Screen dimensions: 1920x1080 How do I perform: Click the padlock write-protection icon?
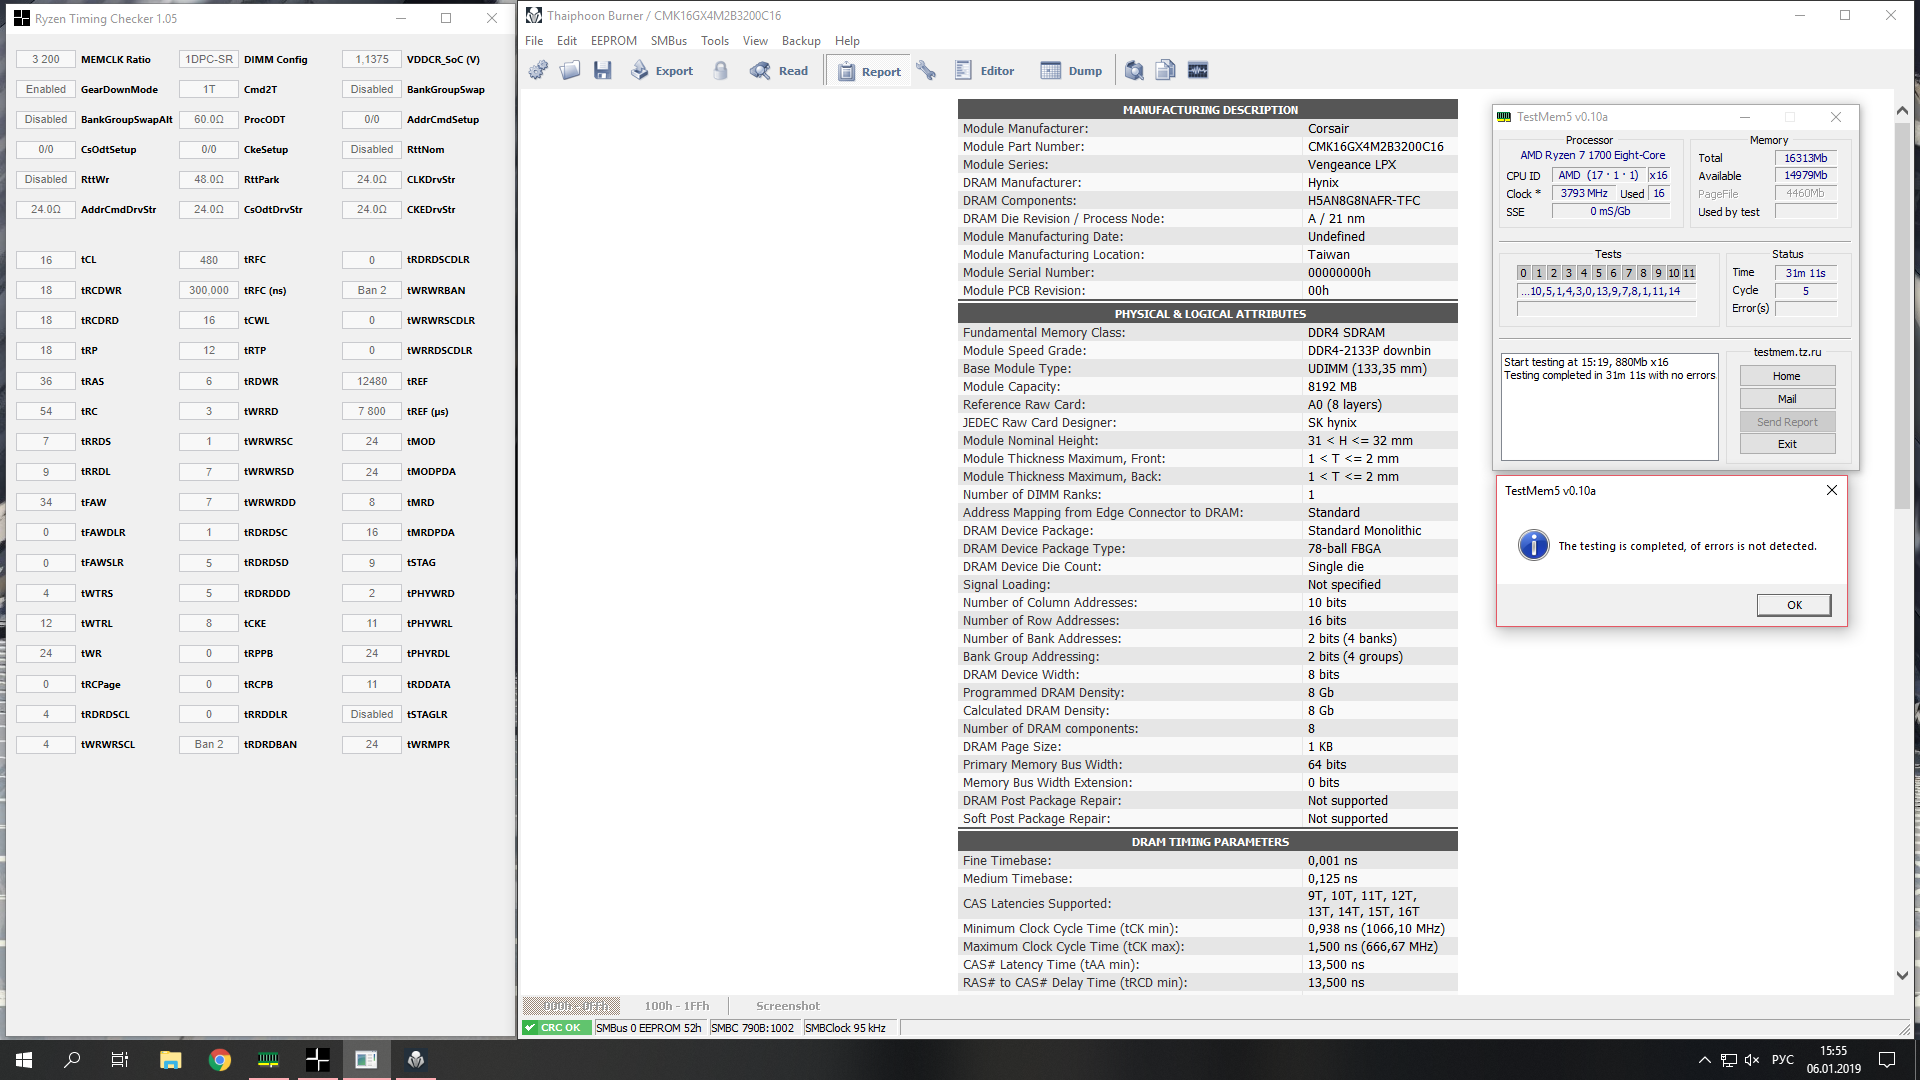(x=720, y=71)
